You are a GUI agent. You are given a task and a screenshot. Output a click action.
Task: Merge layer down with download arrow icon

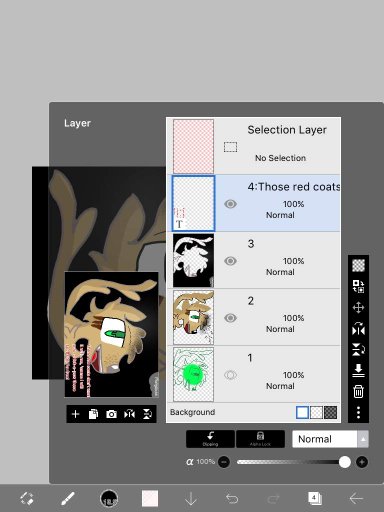358,370
